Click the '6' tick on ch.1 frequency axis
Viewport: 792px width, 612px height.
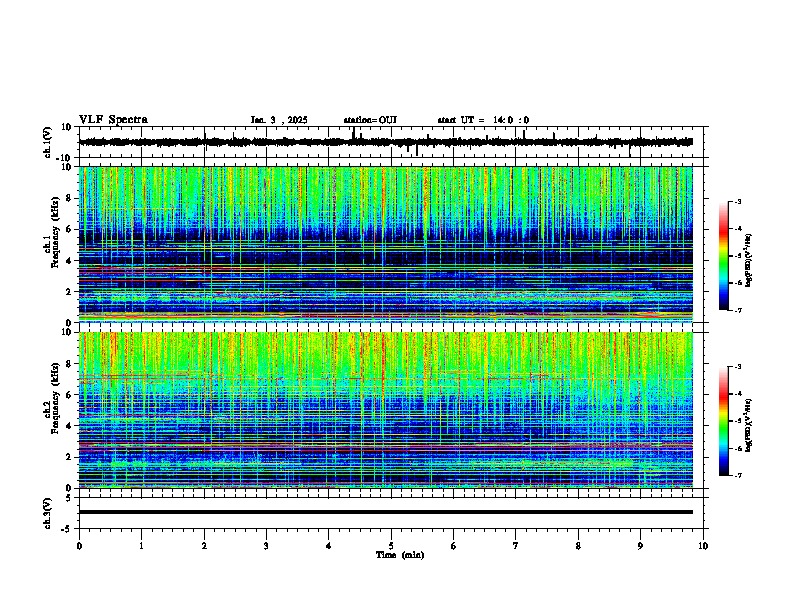[x=70, y=229]
